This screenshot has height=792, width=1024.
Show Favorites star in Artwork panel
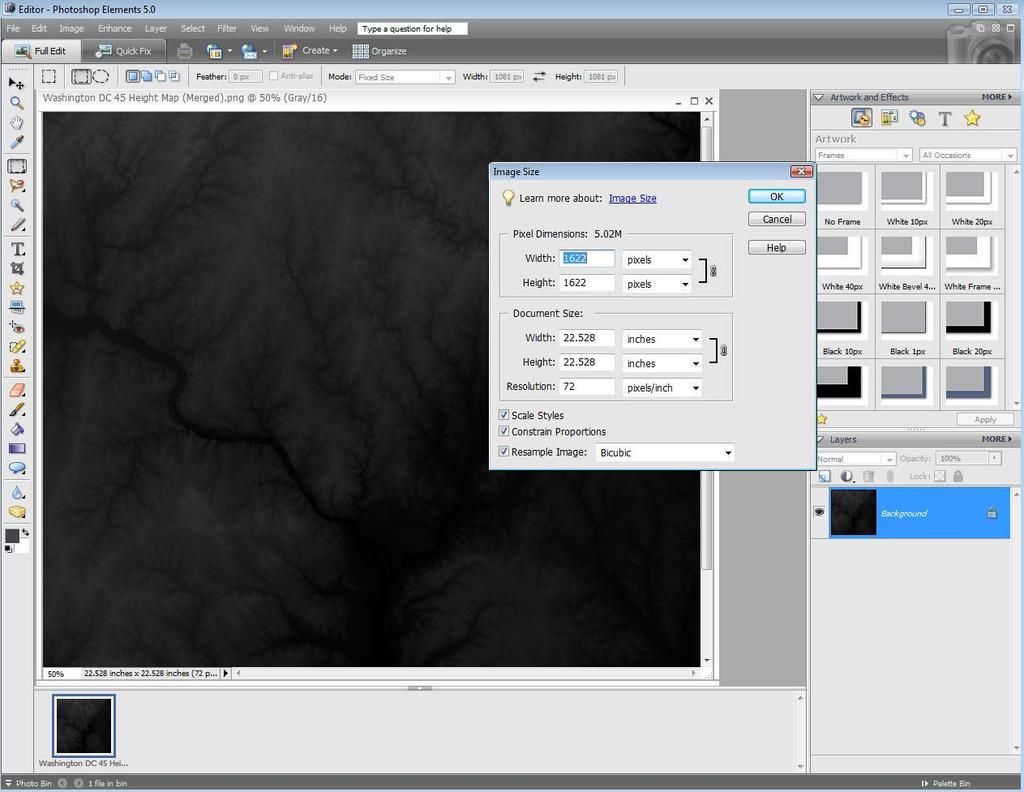[x=972, y=119]
